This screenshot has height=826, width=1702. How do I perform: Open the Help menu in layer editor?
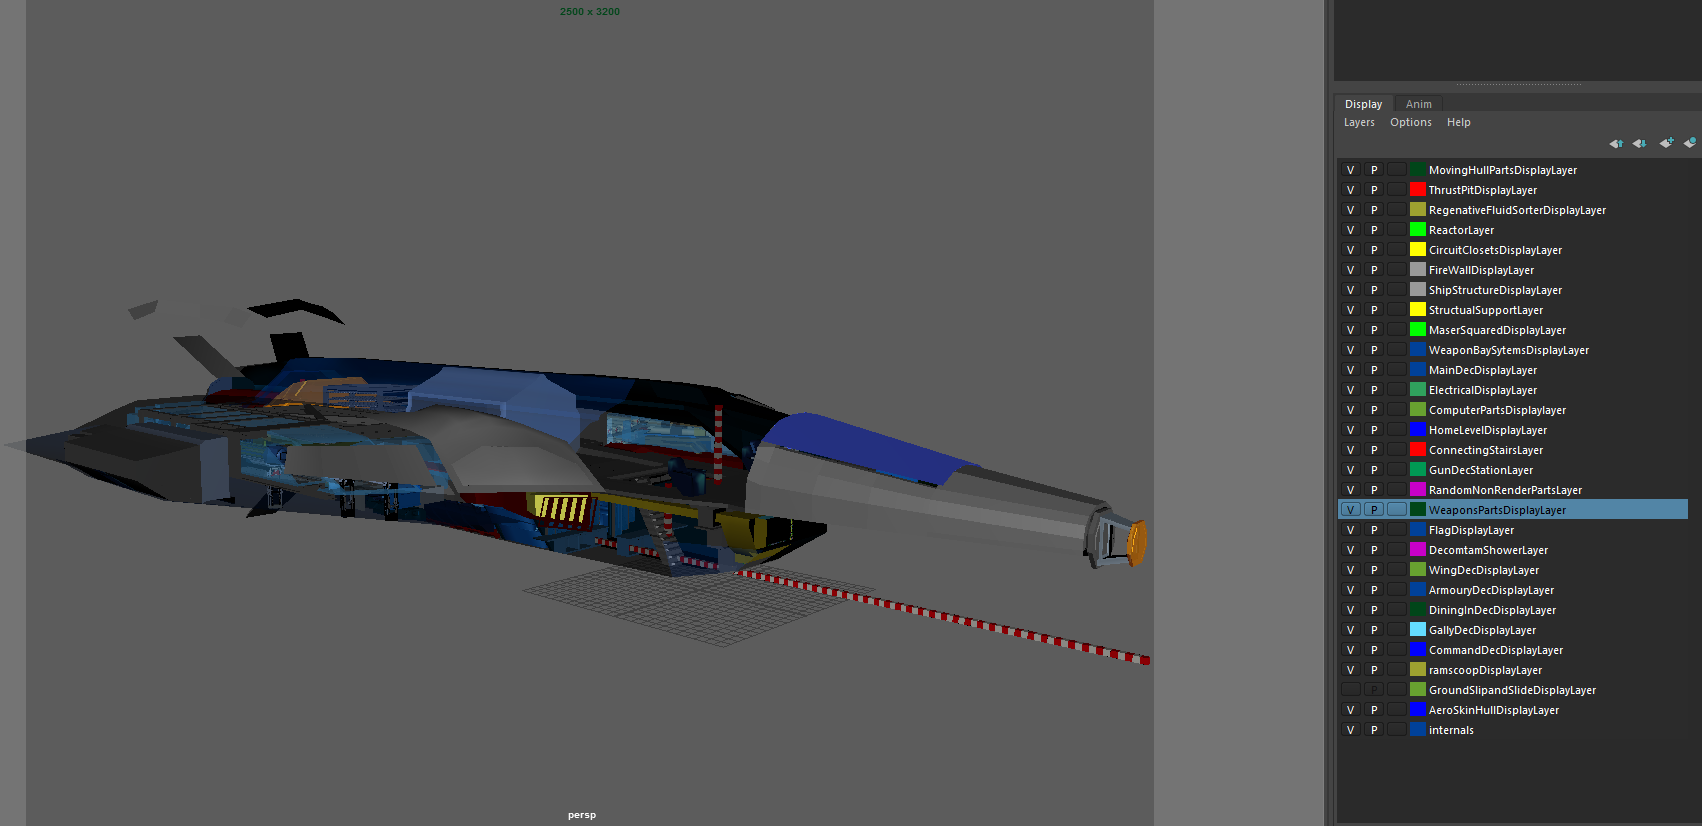click(x=1458, y=123)
